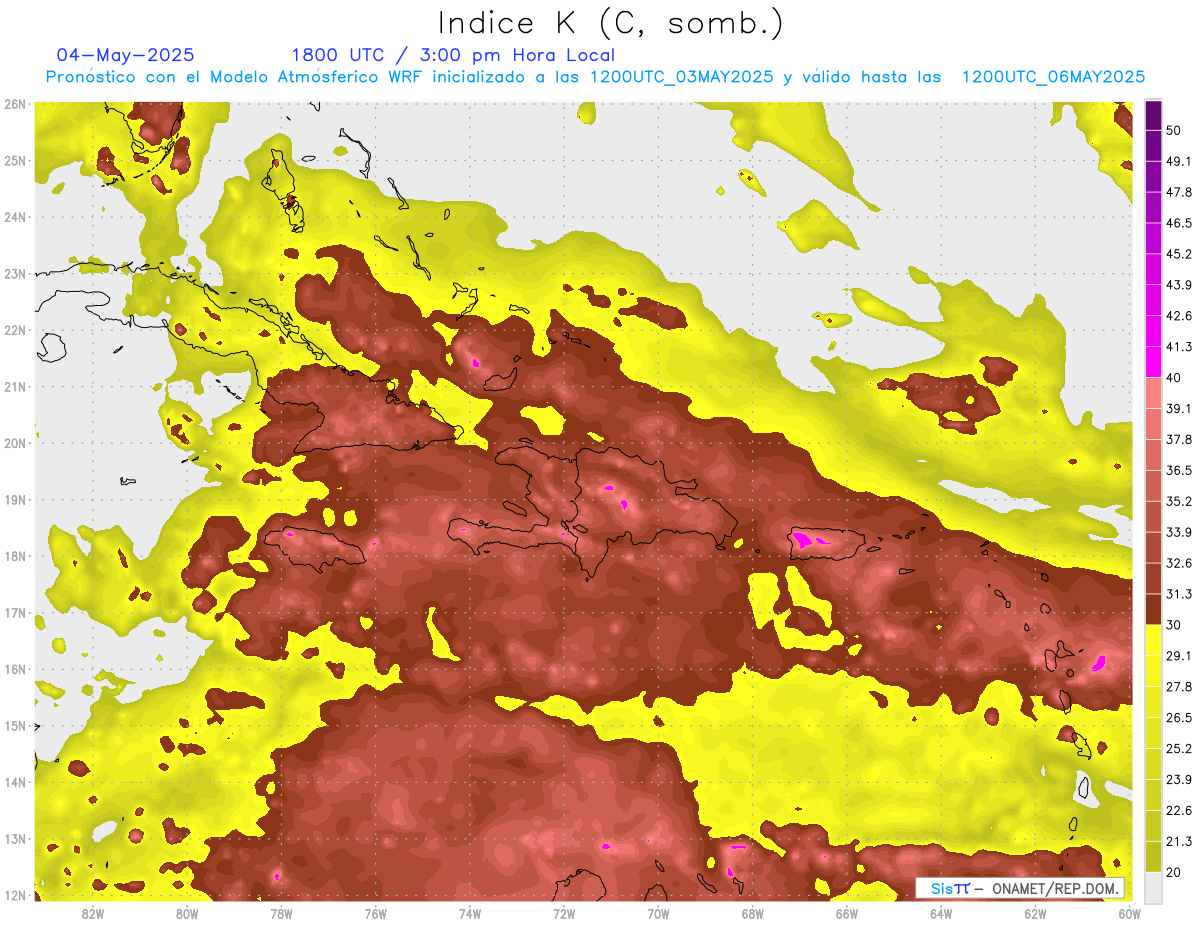This screenshot has width=1200, height=927.
Task: Click the latitude label "23N"
Action: point(15,274)
